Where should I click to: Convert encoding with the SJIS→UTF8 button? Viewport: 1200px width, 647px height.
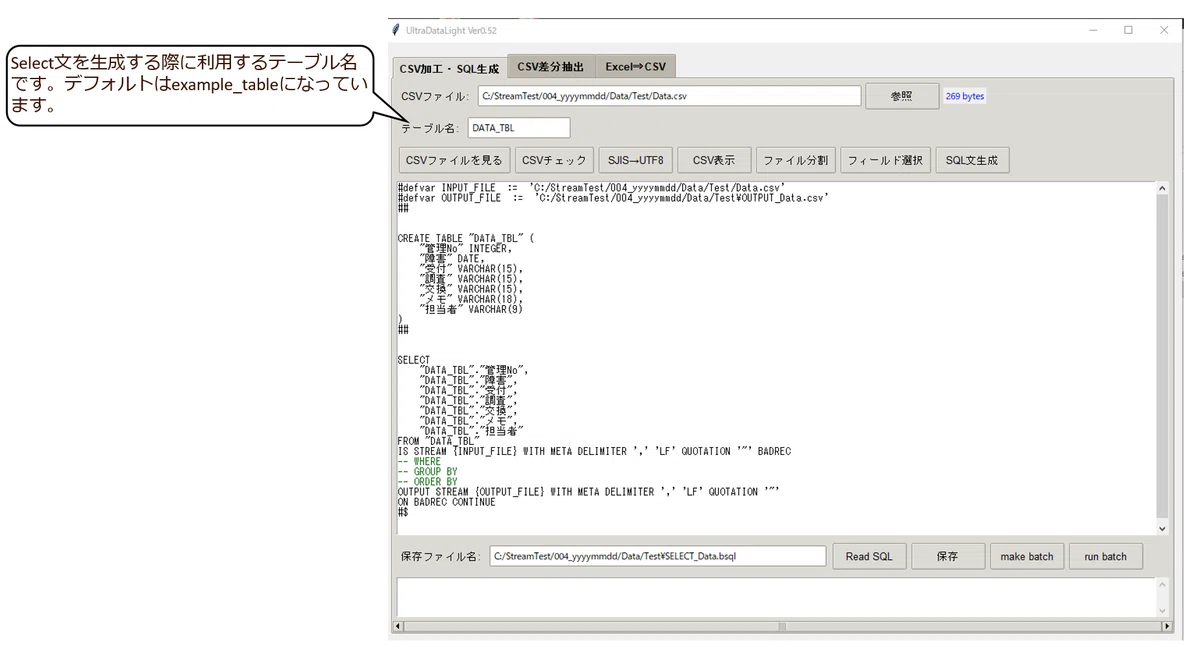[x=636, y=160]
